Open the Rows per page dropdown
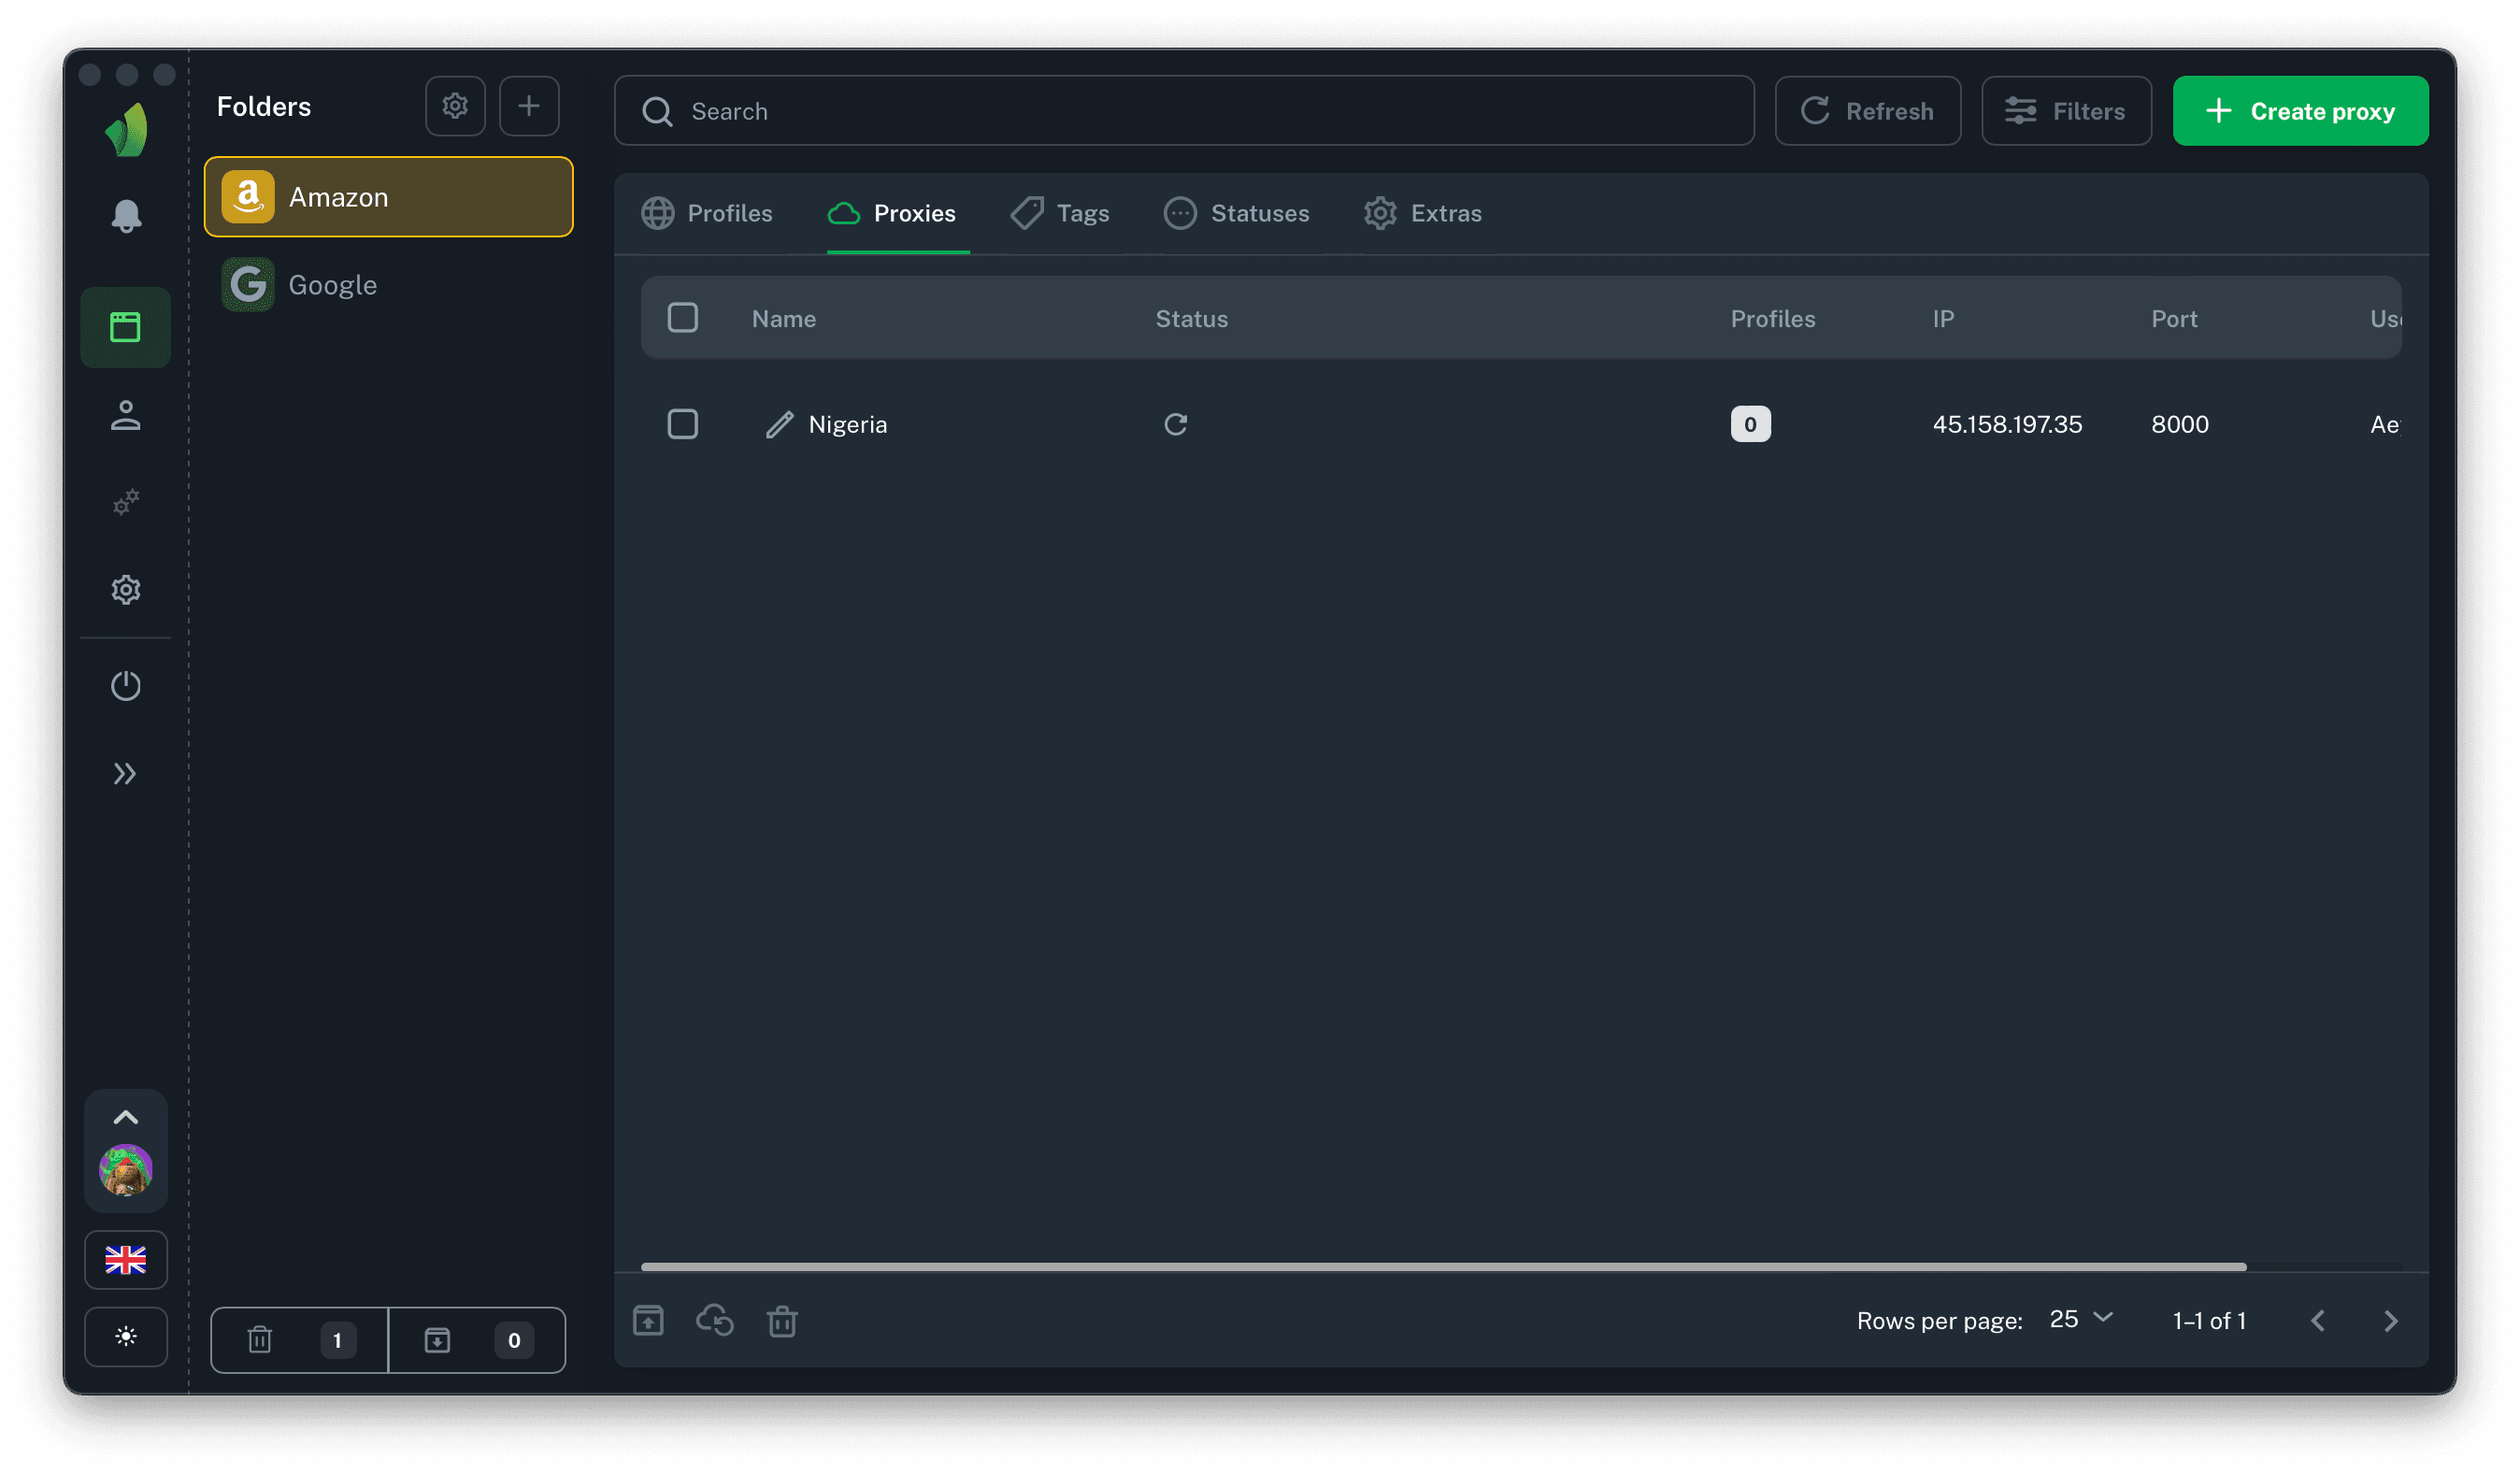The height and width of the screenshot is (1473, 2520). [x=2081, y=1320]
